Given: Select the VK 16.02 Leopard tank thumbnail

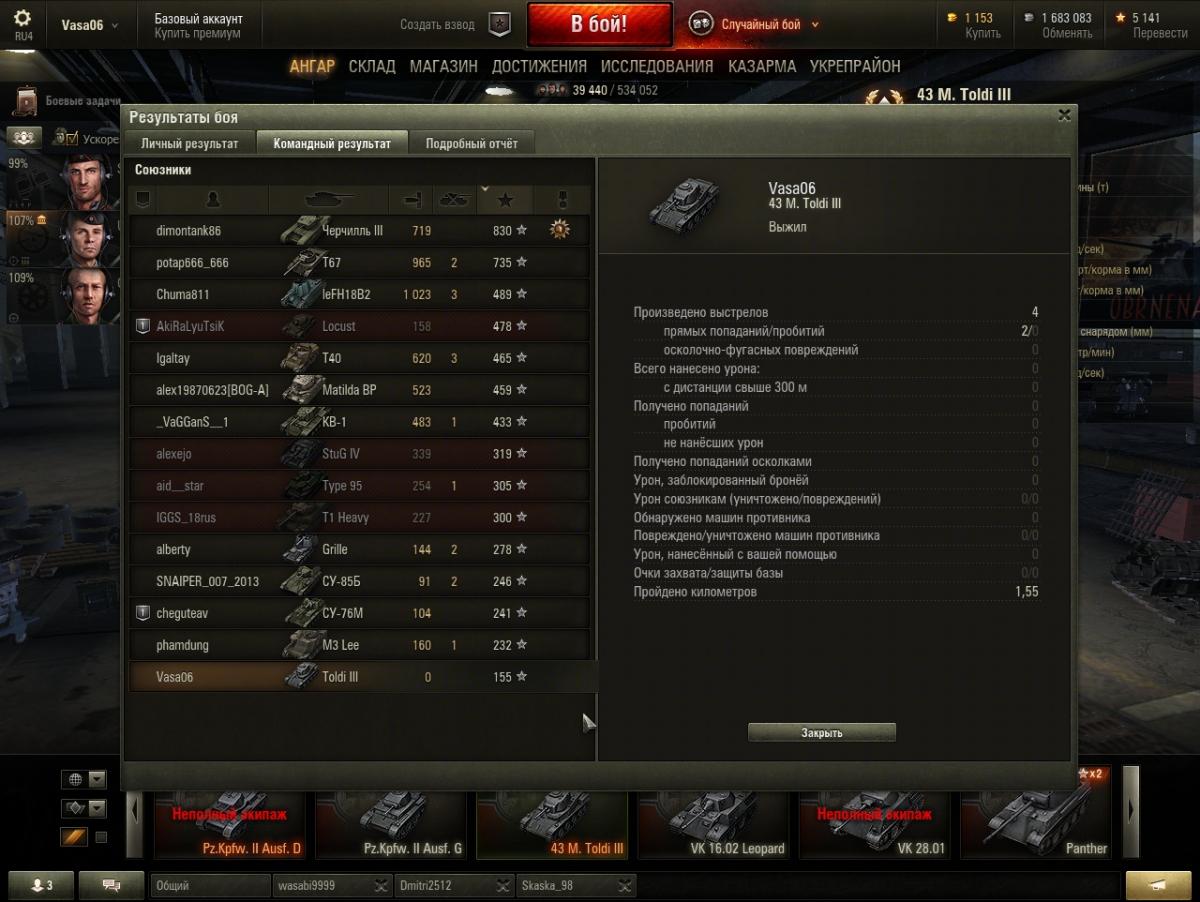Looking at the screenshot, I should (x=713, y=821).
